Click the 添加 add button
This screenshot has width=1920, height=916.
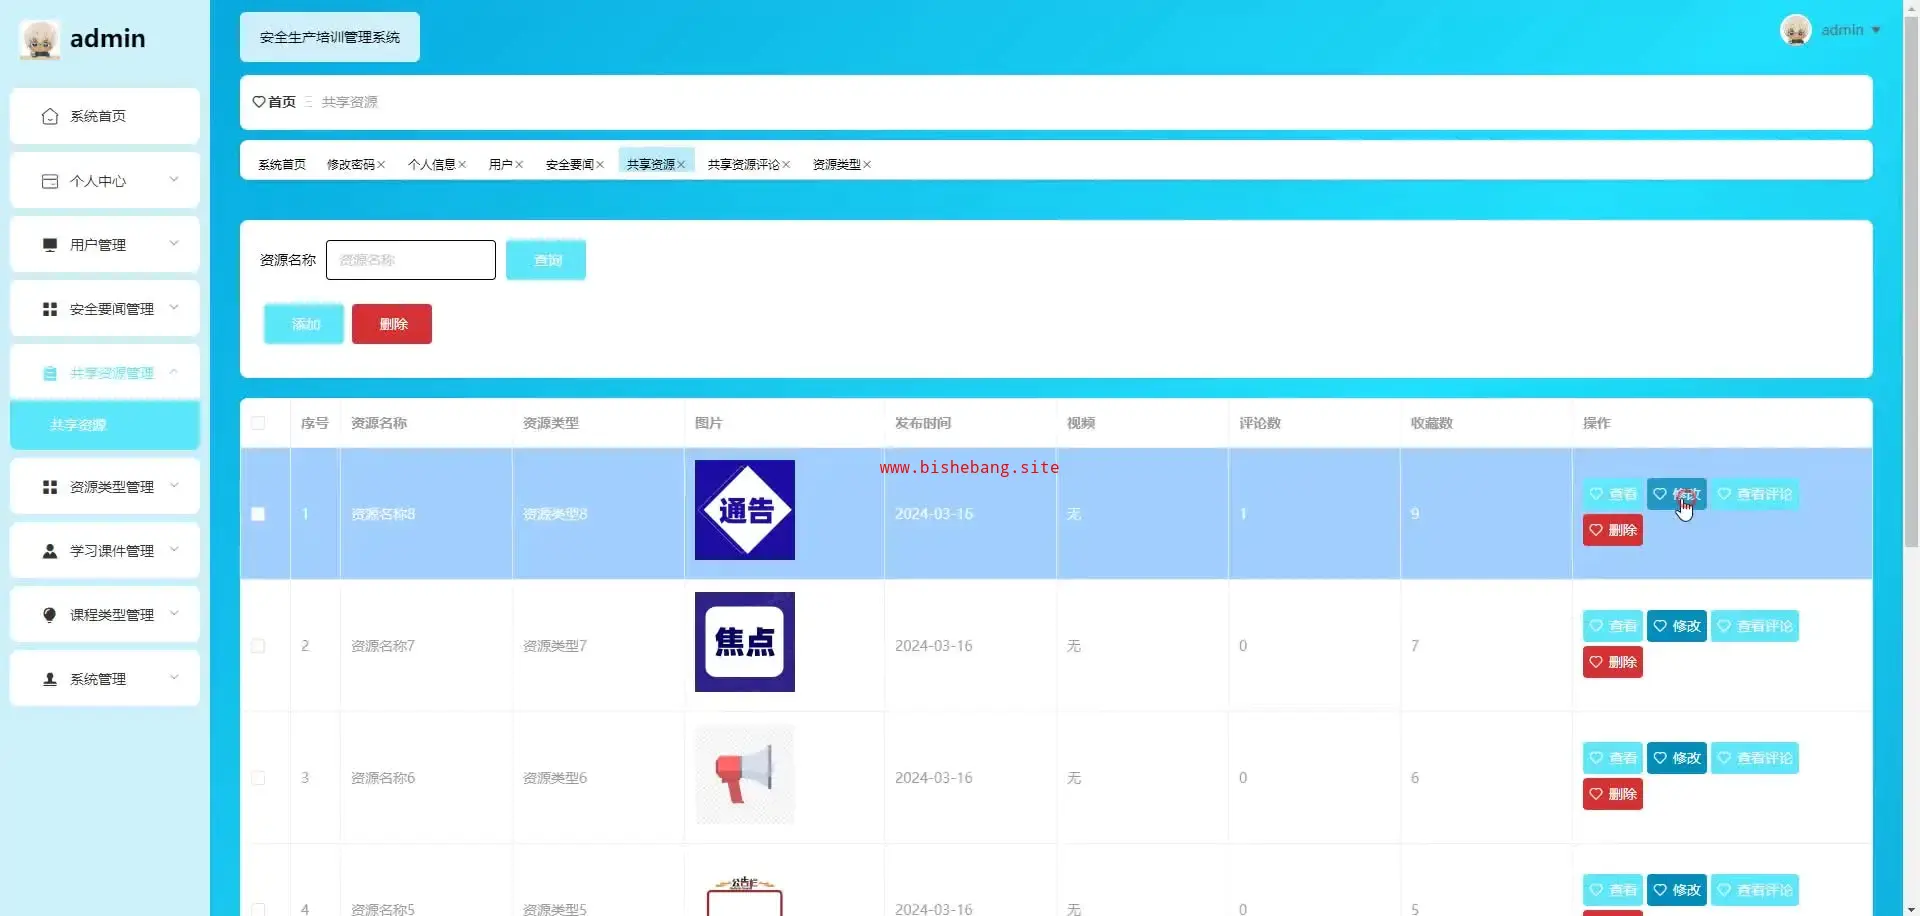click(304, 324)
